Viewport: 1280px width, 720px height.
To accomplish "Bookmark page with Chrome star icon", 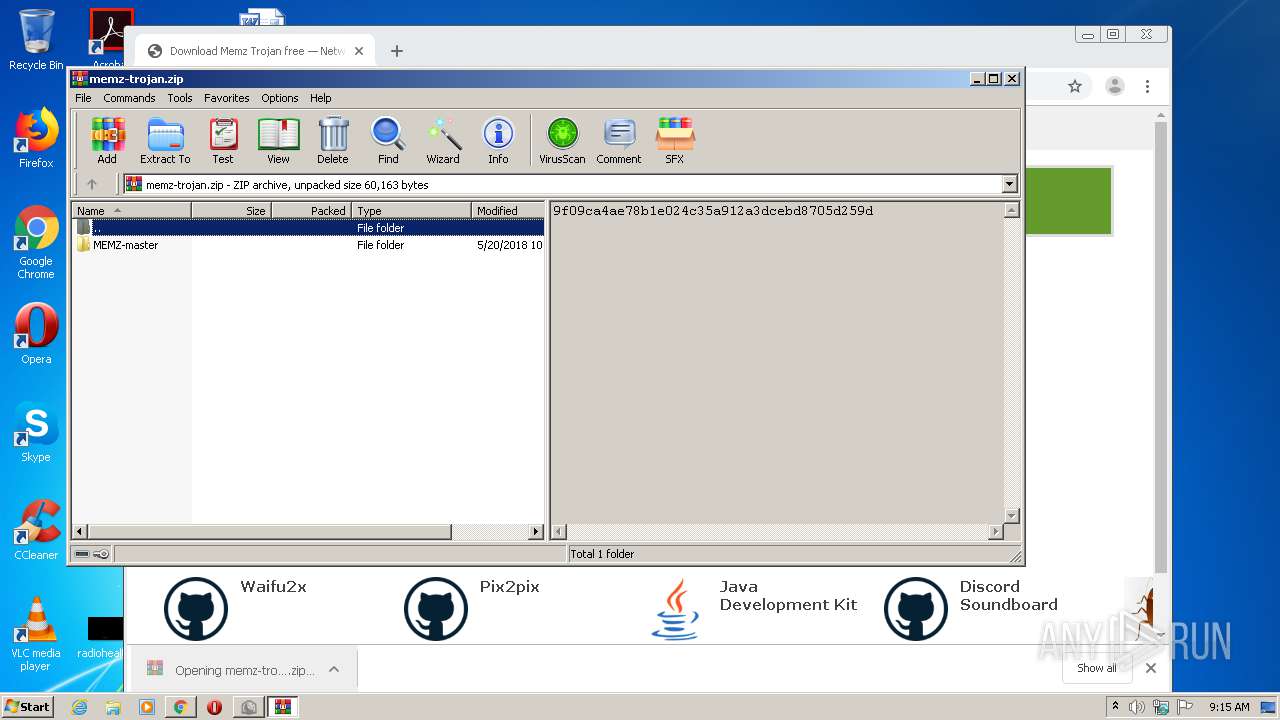I will click(1075, 87).
